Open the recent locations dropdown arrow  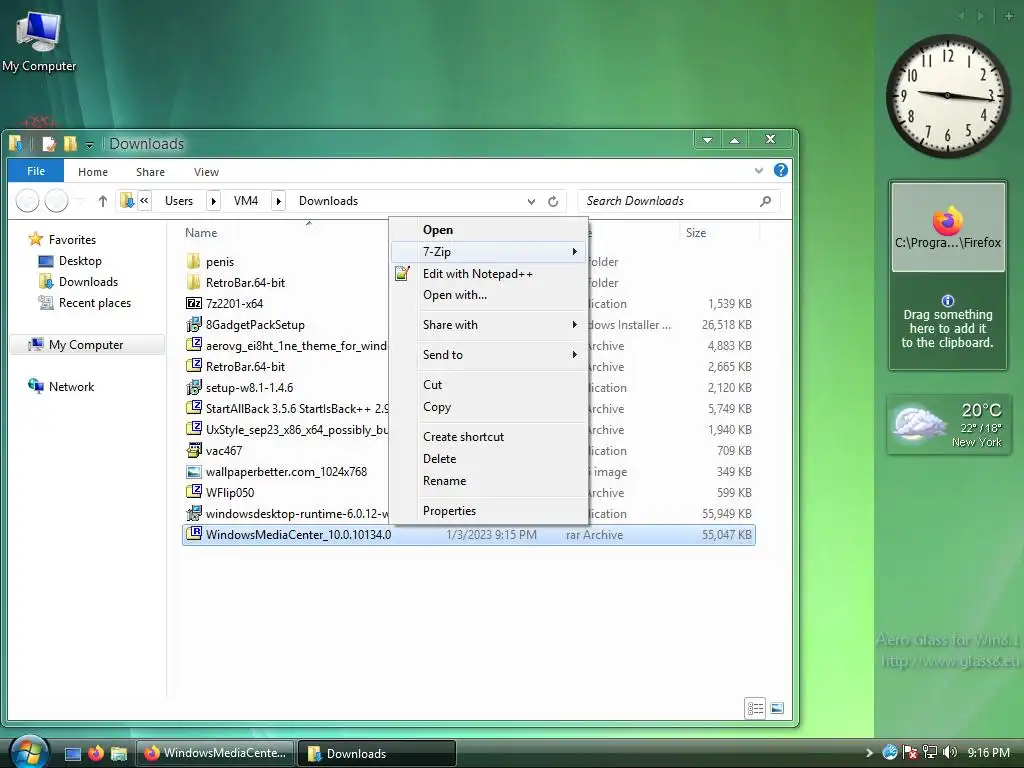(80, 201)
